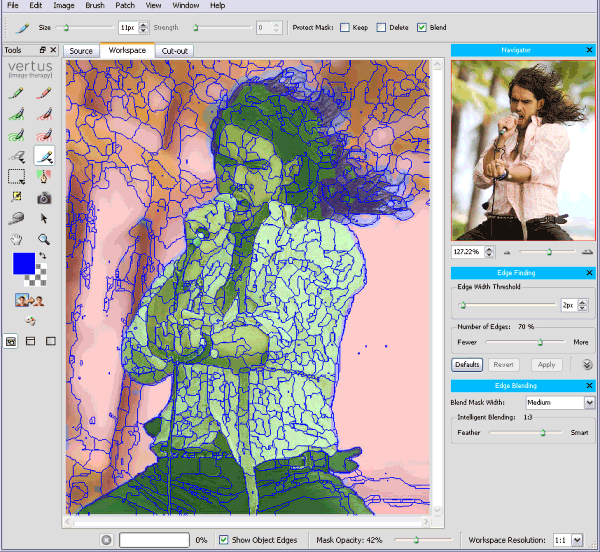Click the blue foreground color swatch

pyautogui.click(x=23, y=264)
